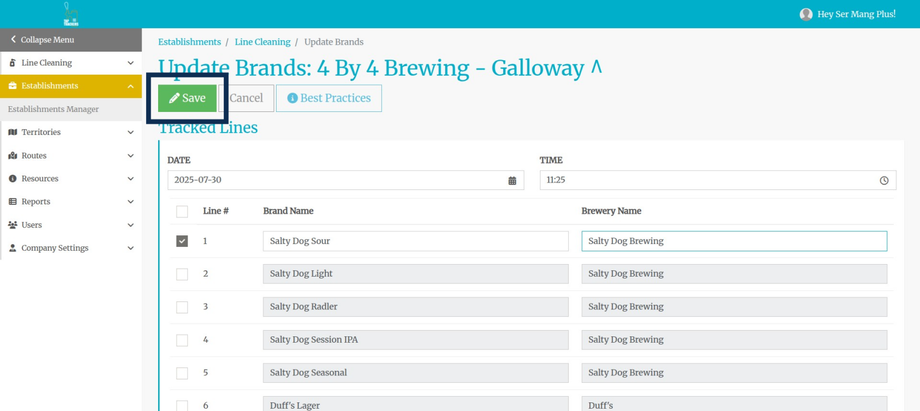
Task: Click the caret beside the page title
Action: pos(596,68)
